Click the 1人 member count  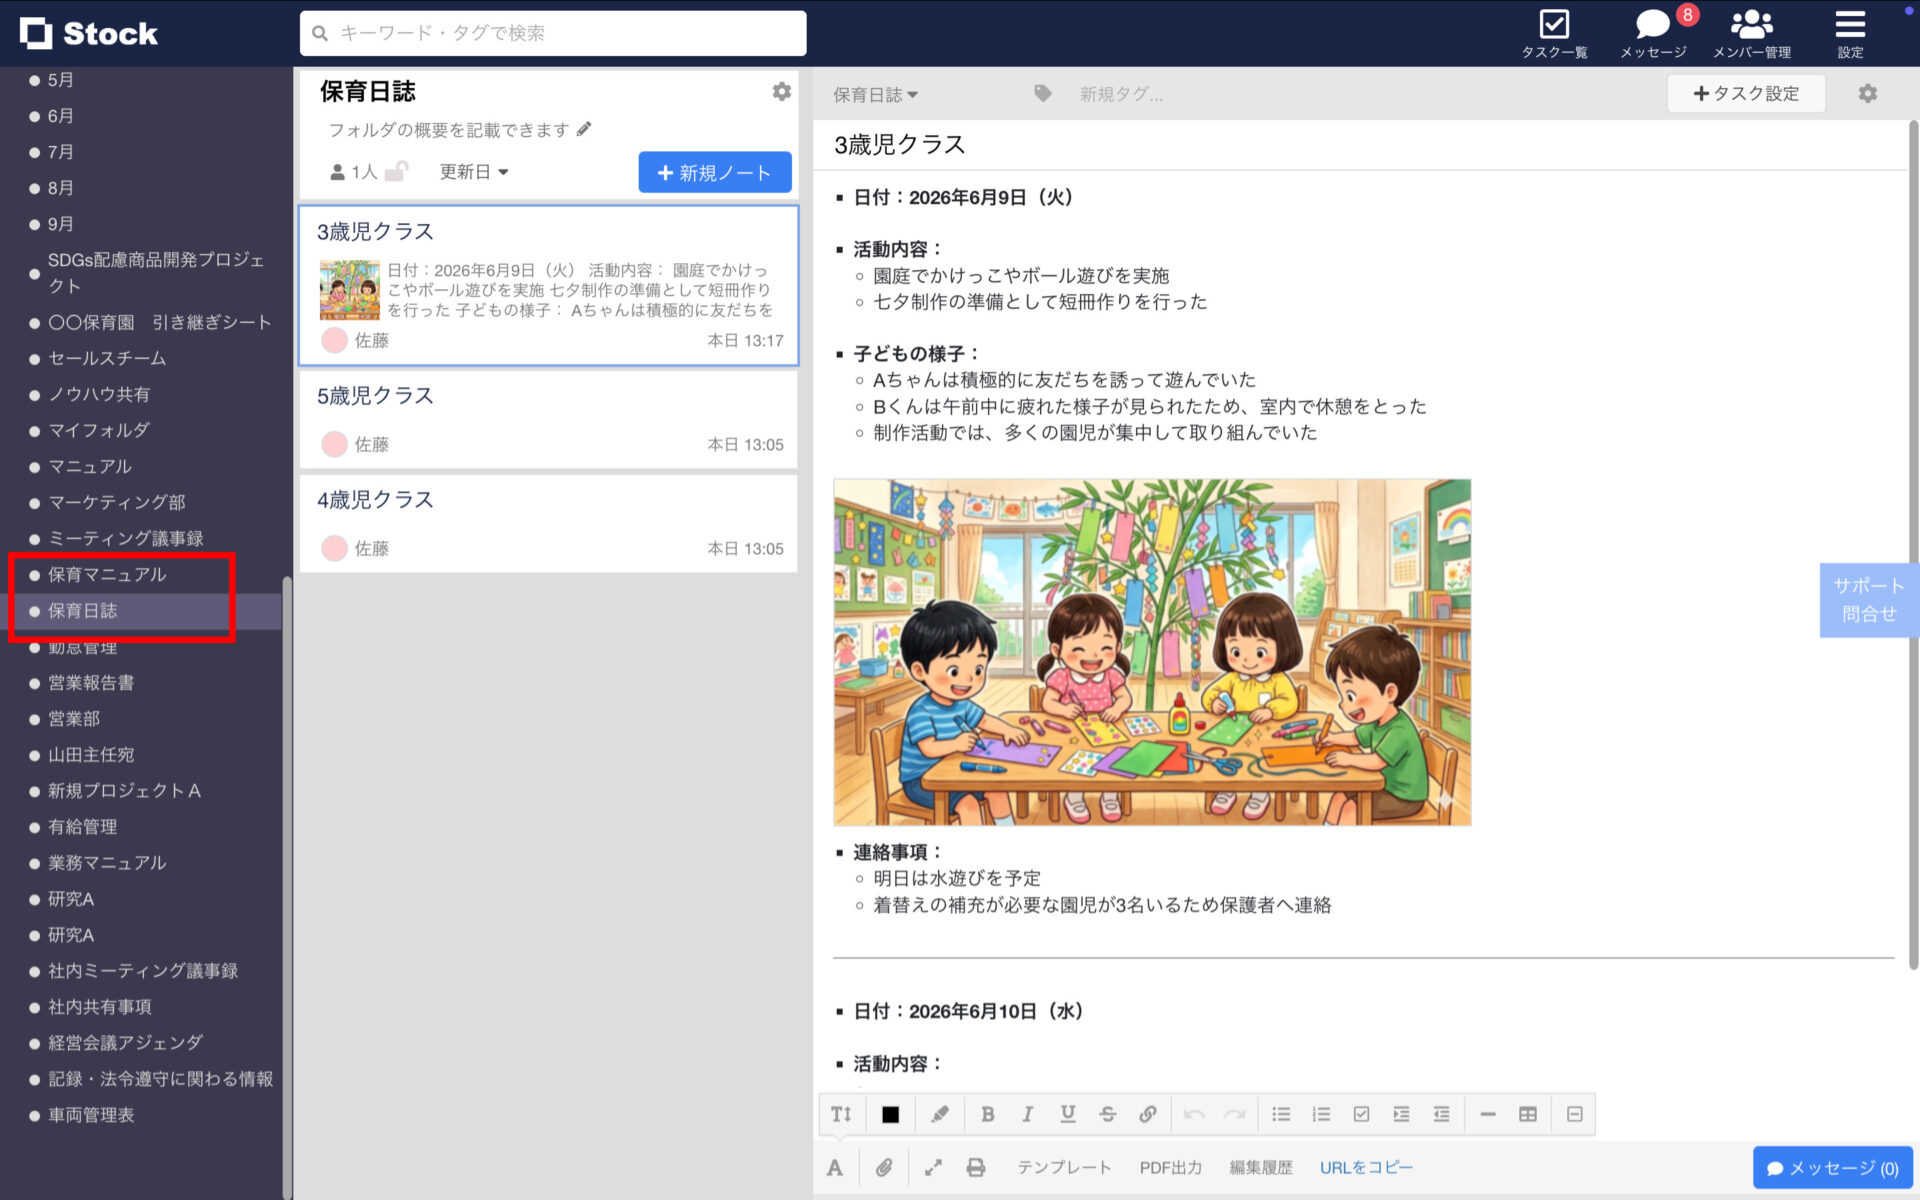click(354, 172)
